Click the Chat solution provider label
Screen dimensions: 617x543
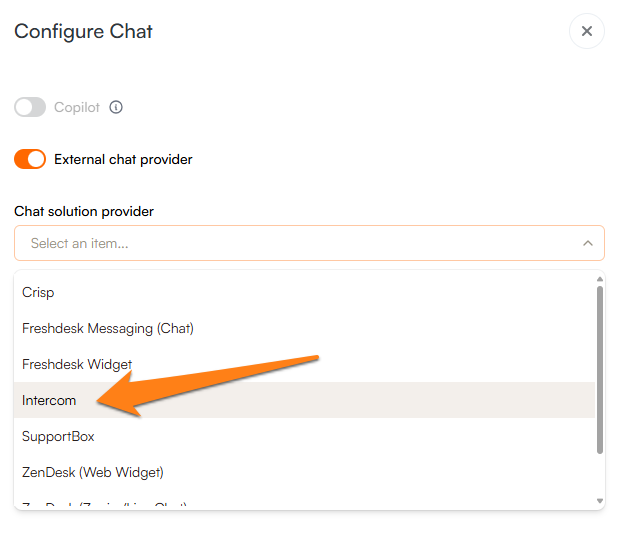[84, 211]
